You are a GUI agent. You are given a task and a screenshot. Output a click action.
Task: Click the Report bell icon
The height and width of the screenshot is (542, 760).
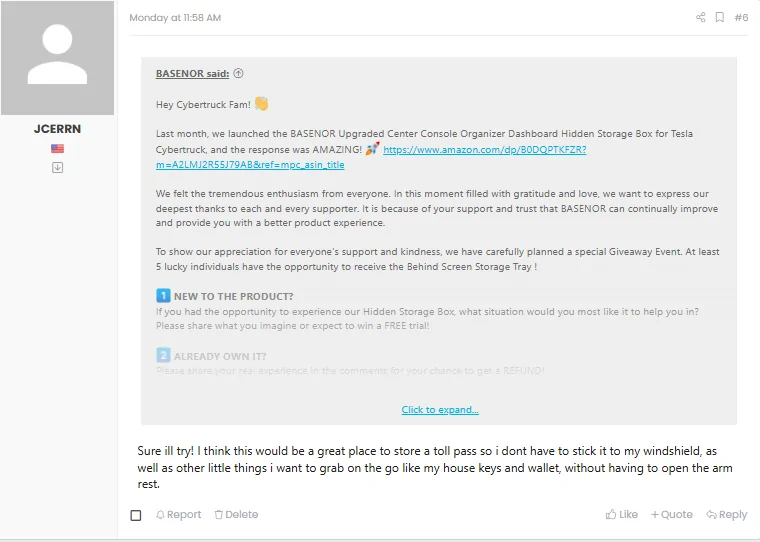160,514
